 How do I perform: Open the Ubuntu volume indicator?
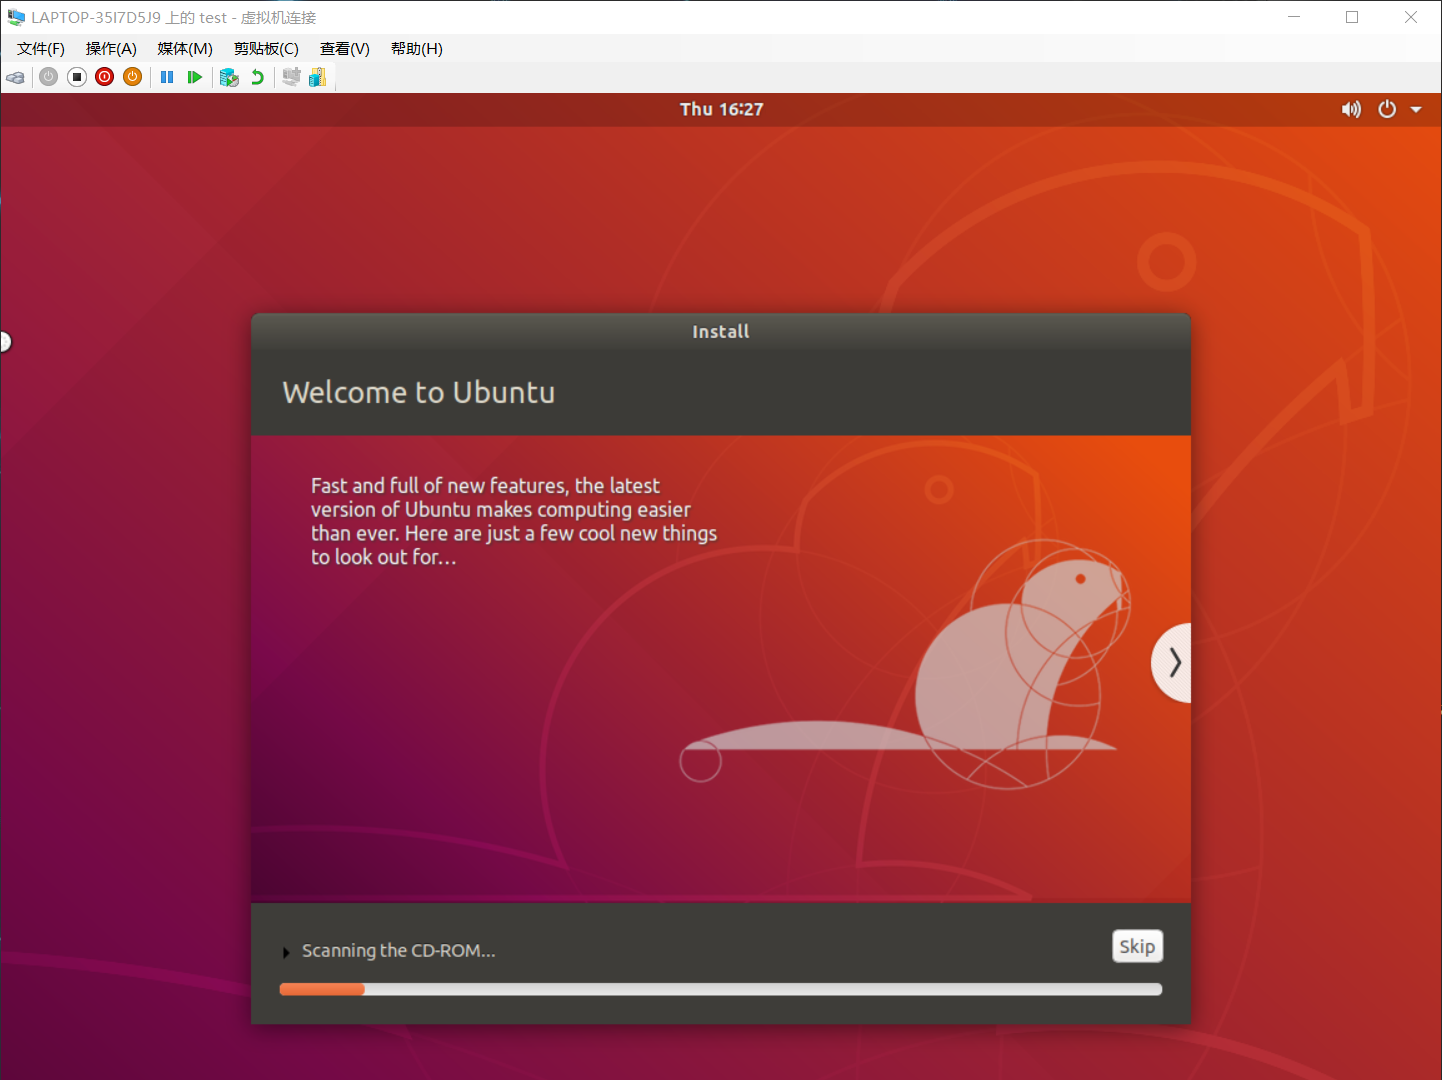(1351, 109)
